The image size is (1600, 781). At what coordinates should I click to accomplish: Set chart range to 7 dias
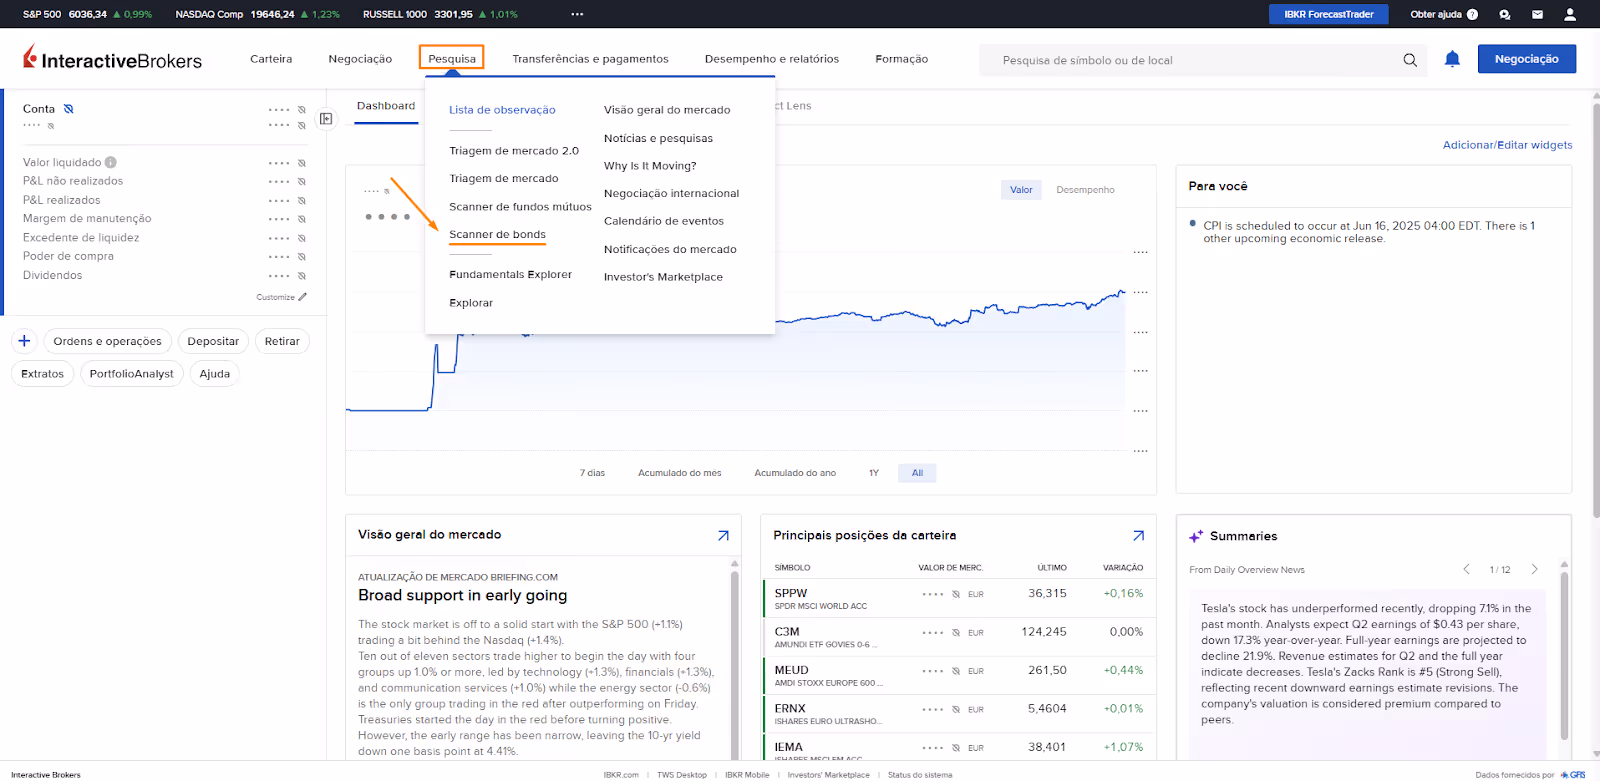pyautogui.click(x=592, y=473)
